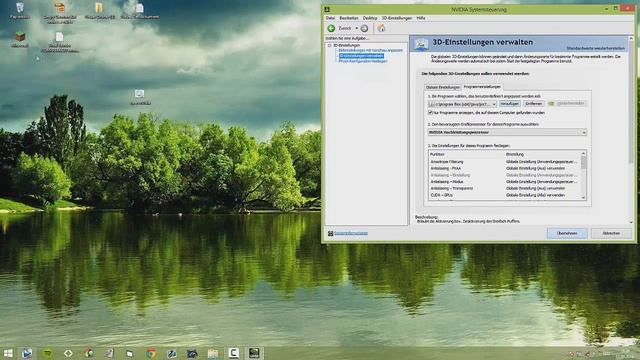
Task: Click settings list scroll-up arrow
Action: pyautogui.click(x=584, y=153)
